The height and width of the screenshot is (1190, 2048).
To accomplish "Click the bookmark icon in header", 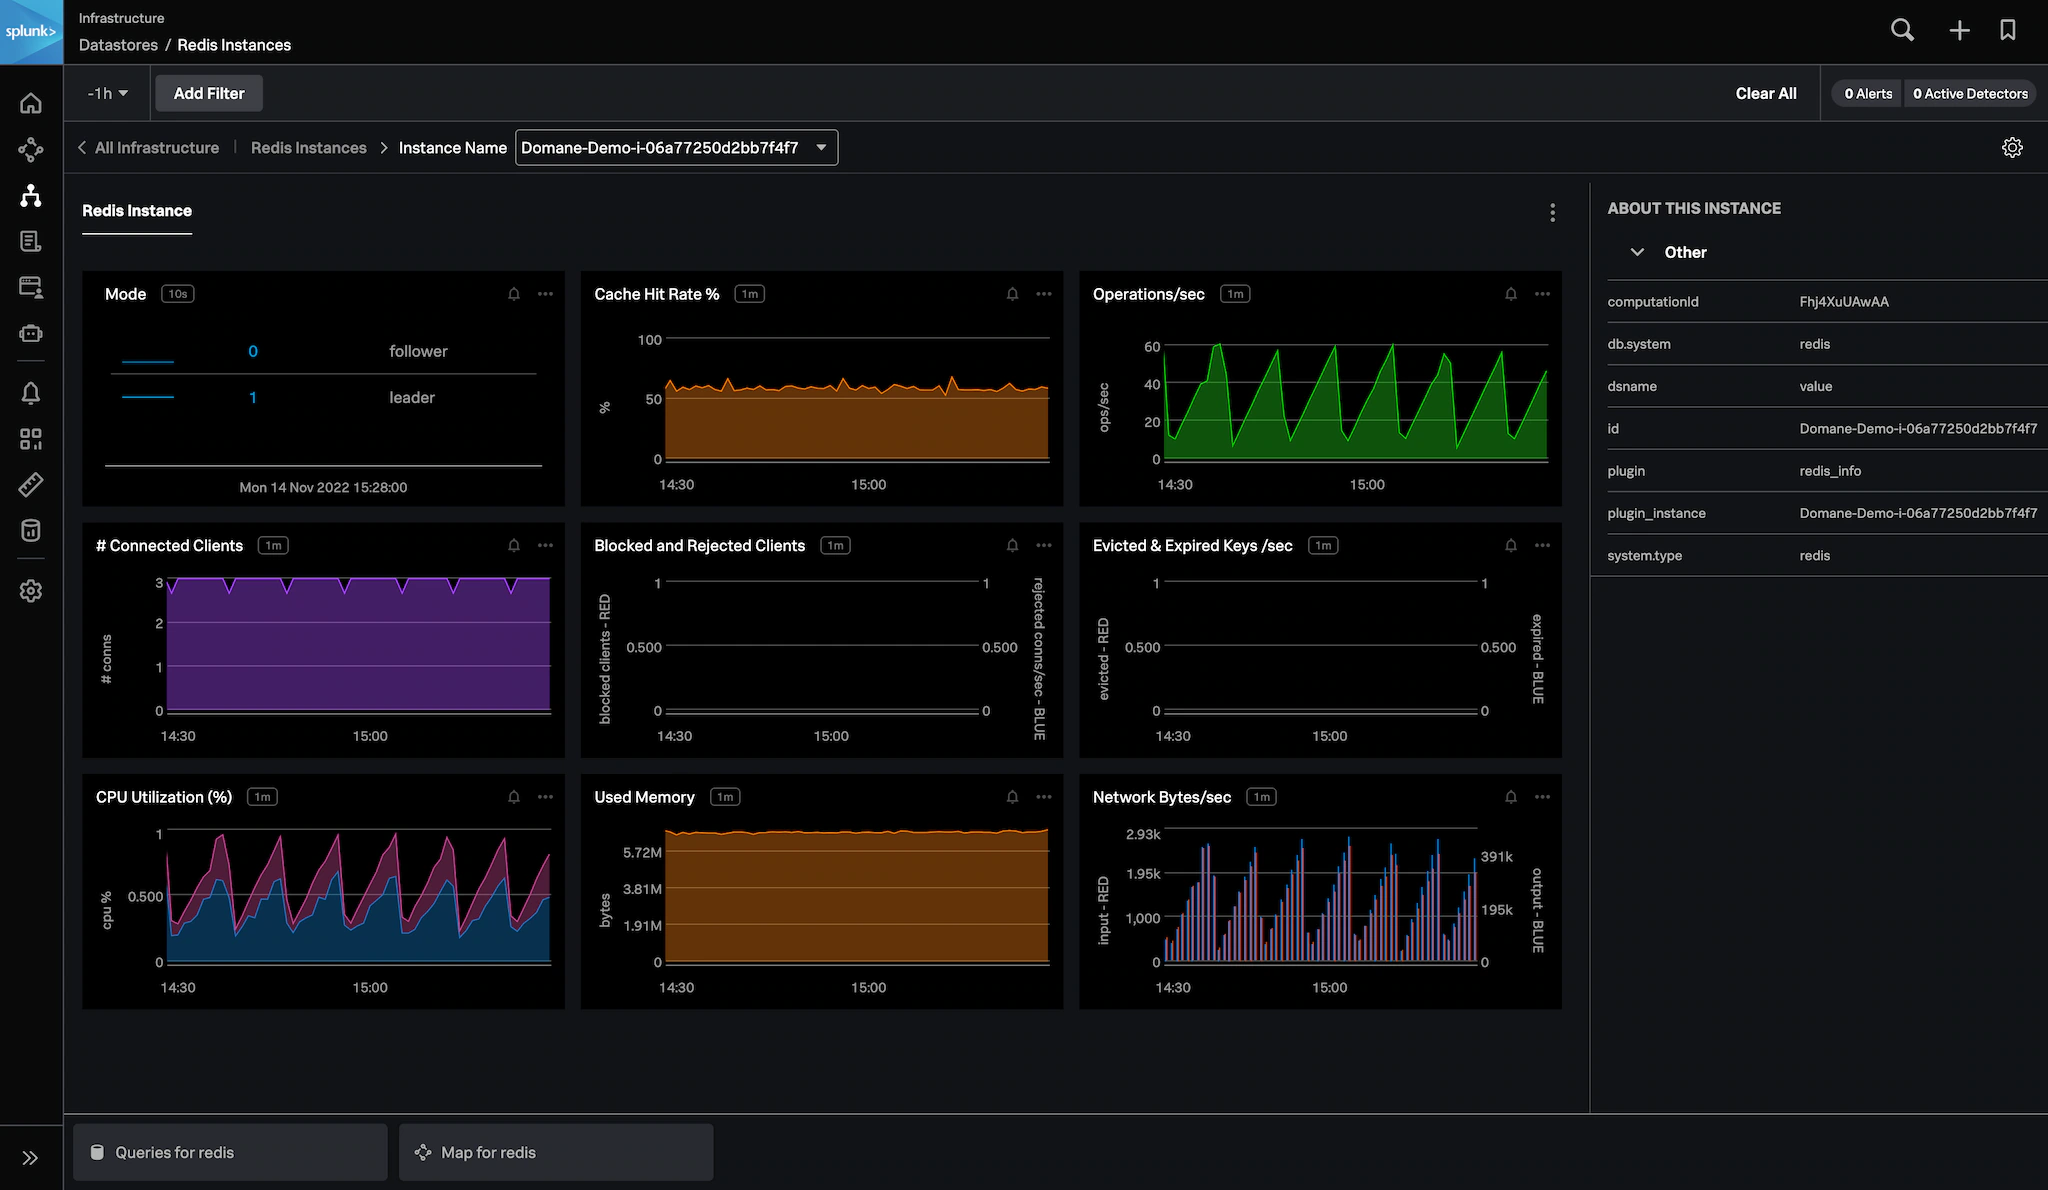I will pos(2007,30).
